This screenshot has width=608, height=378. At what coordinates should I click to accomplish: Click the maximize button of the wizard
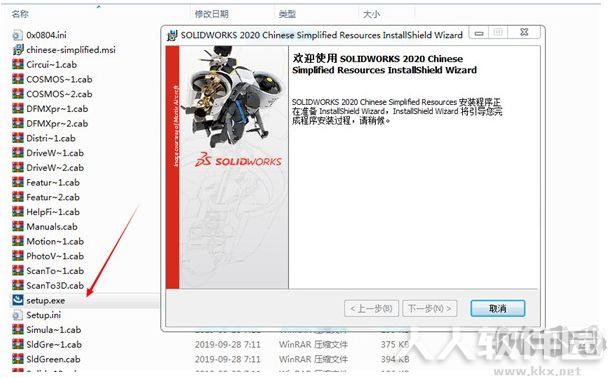pyautogui.click(x=498, y=33)
